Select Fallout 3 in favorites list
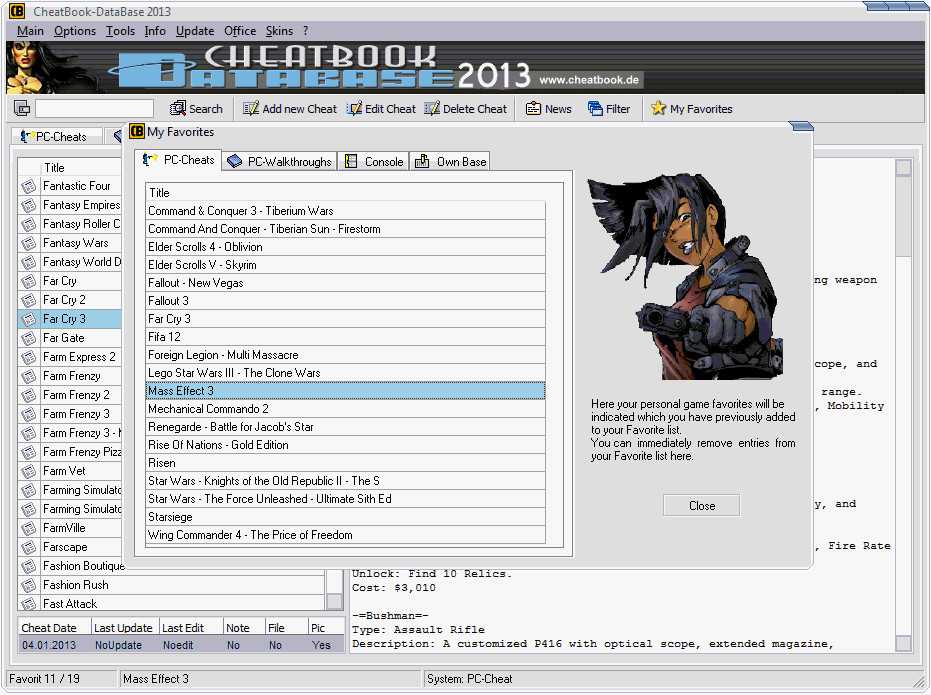 click(346, 301)
